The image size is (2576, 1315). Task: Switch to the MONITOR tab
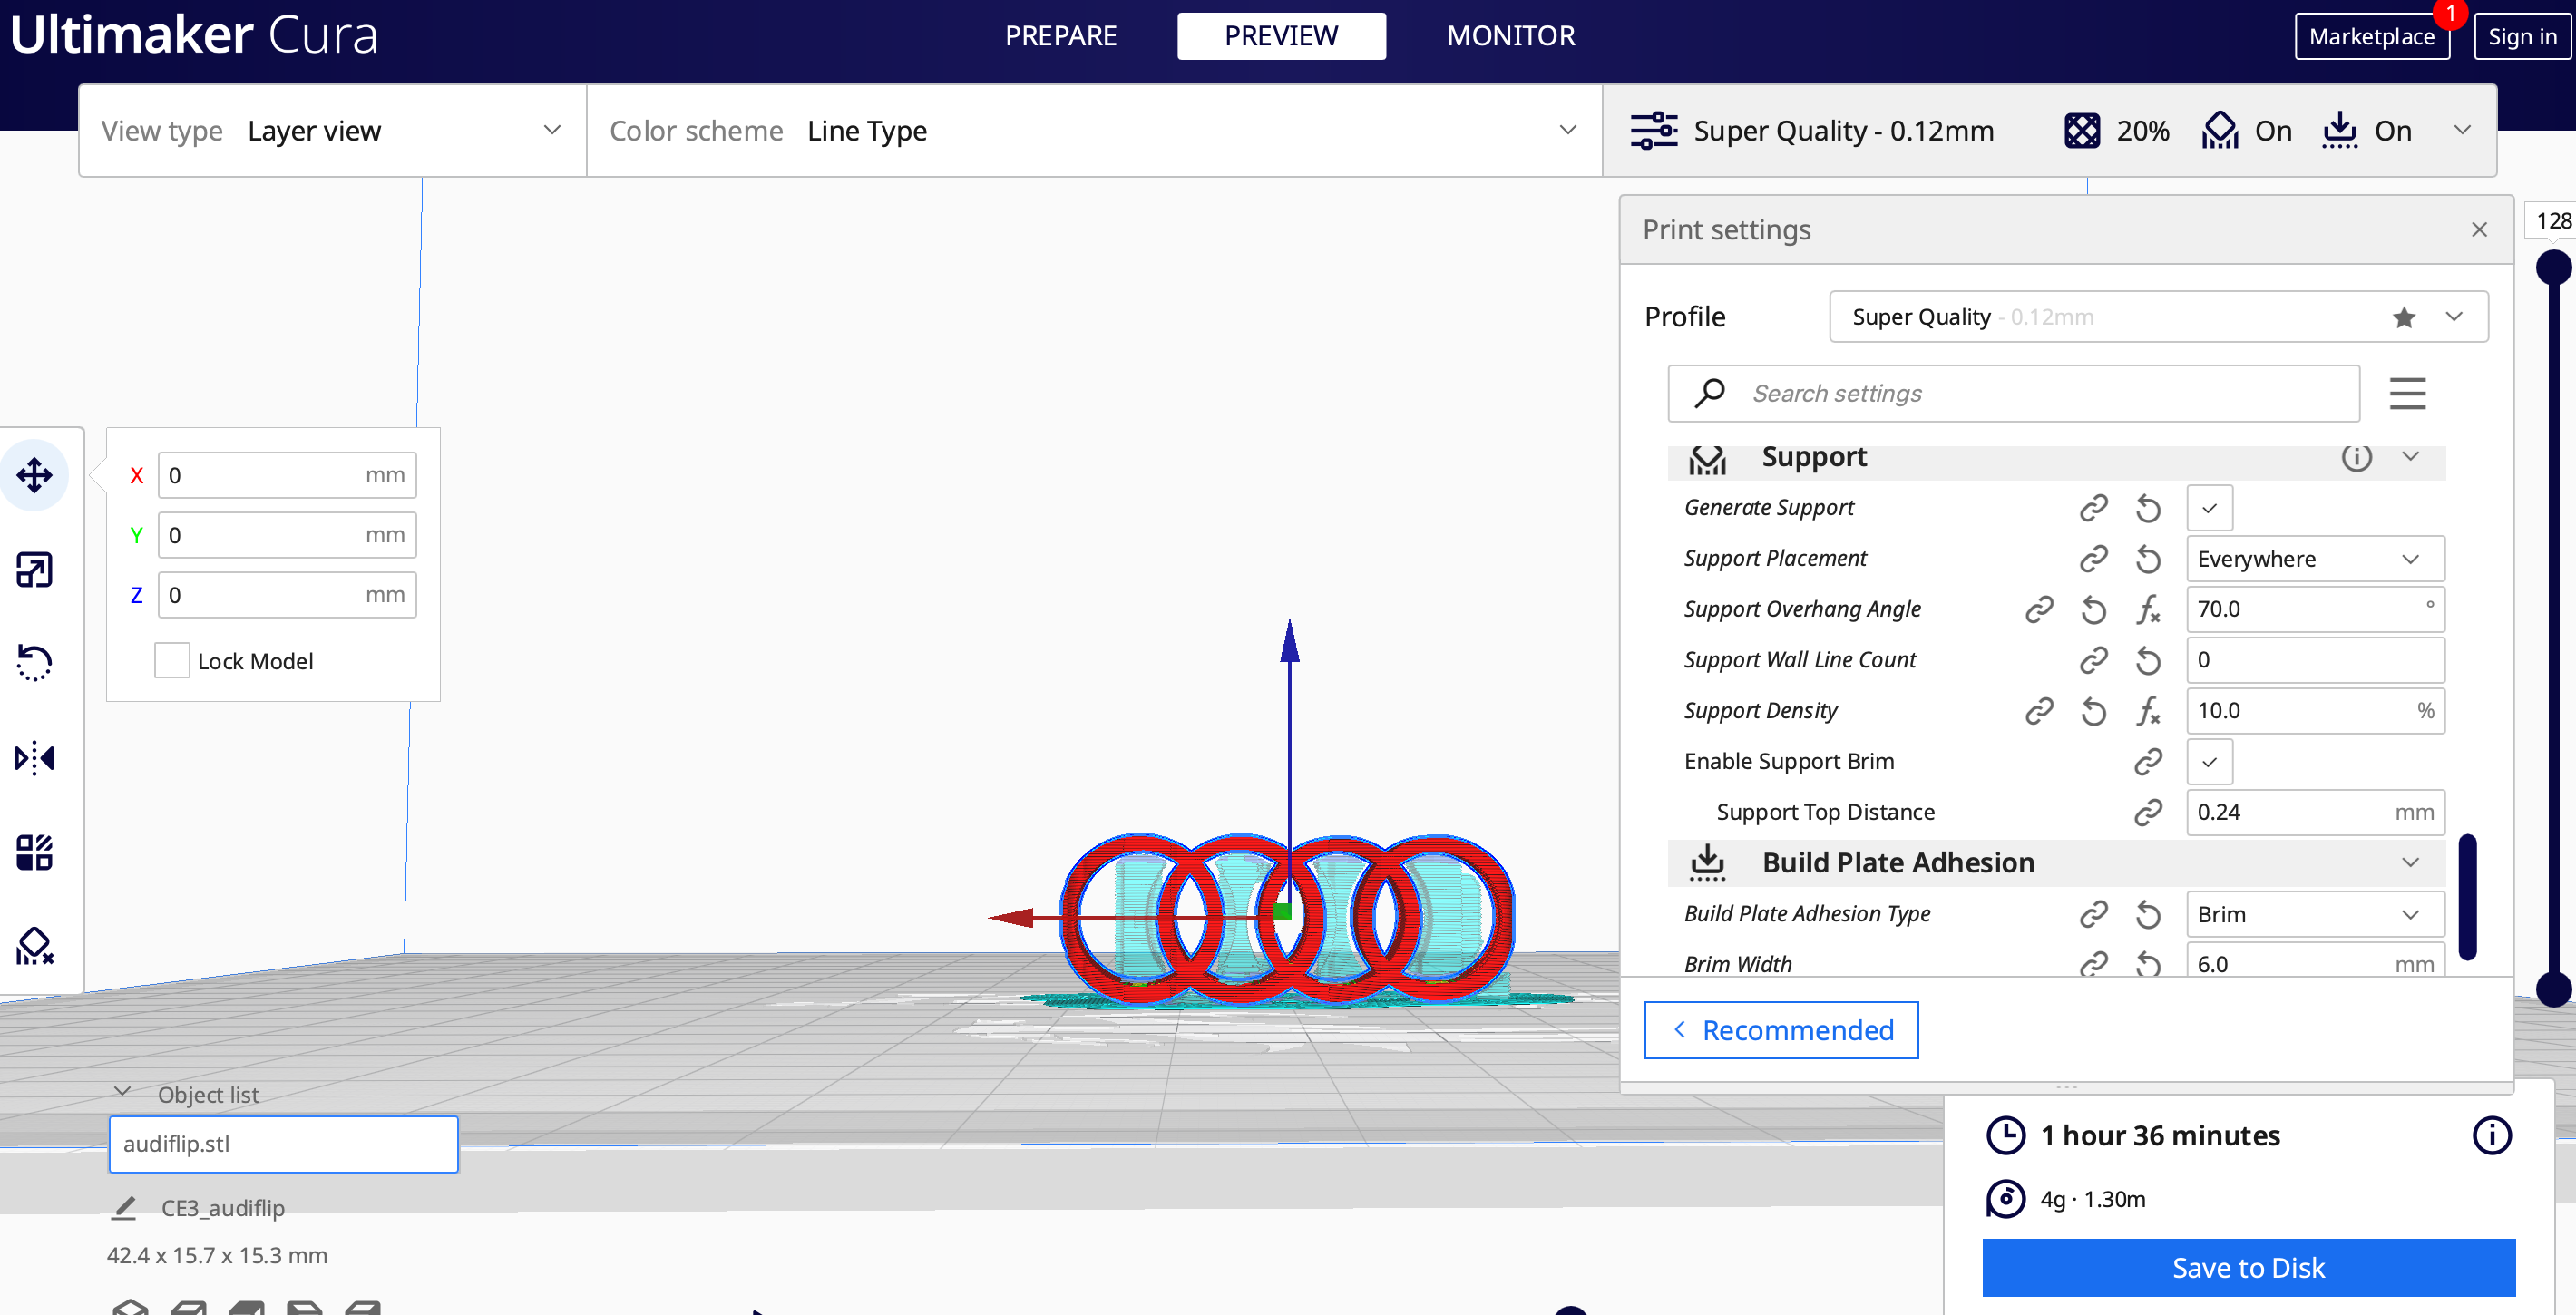click(1508, 34)
